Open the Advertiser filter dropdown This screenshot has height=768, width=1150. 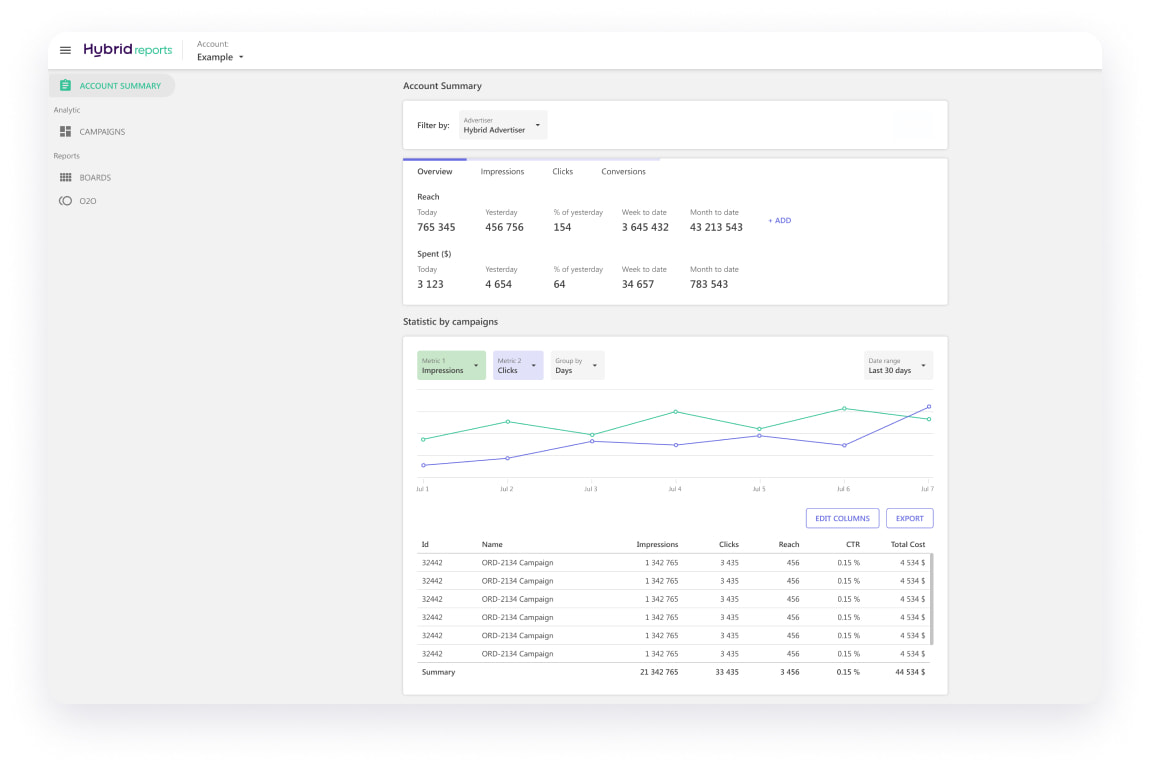click(503, 125)
